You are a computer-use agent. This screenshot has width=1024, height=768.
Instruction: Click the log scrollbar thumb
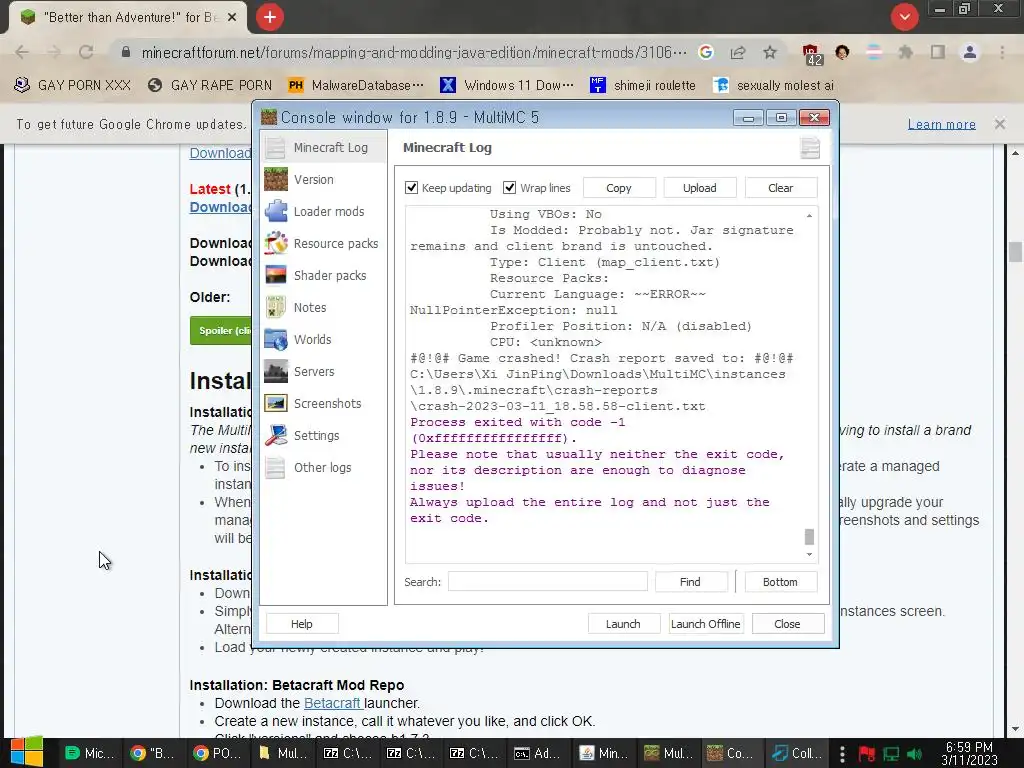pos(809,537)
